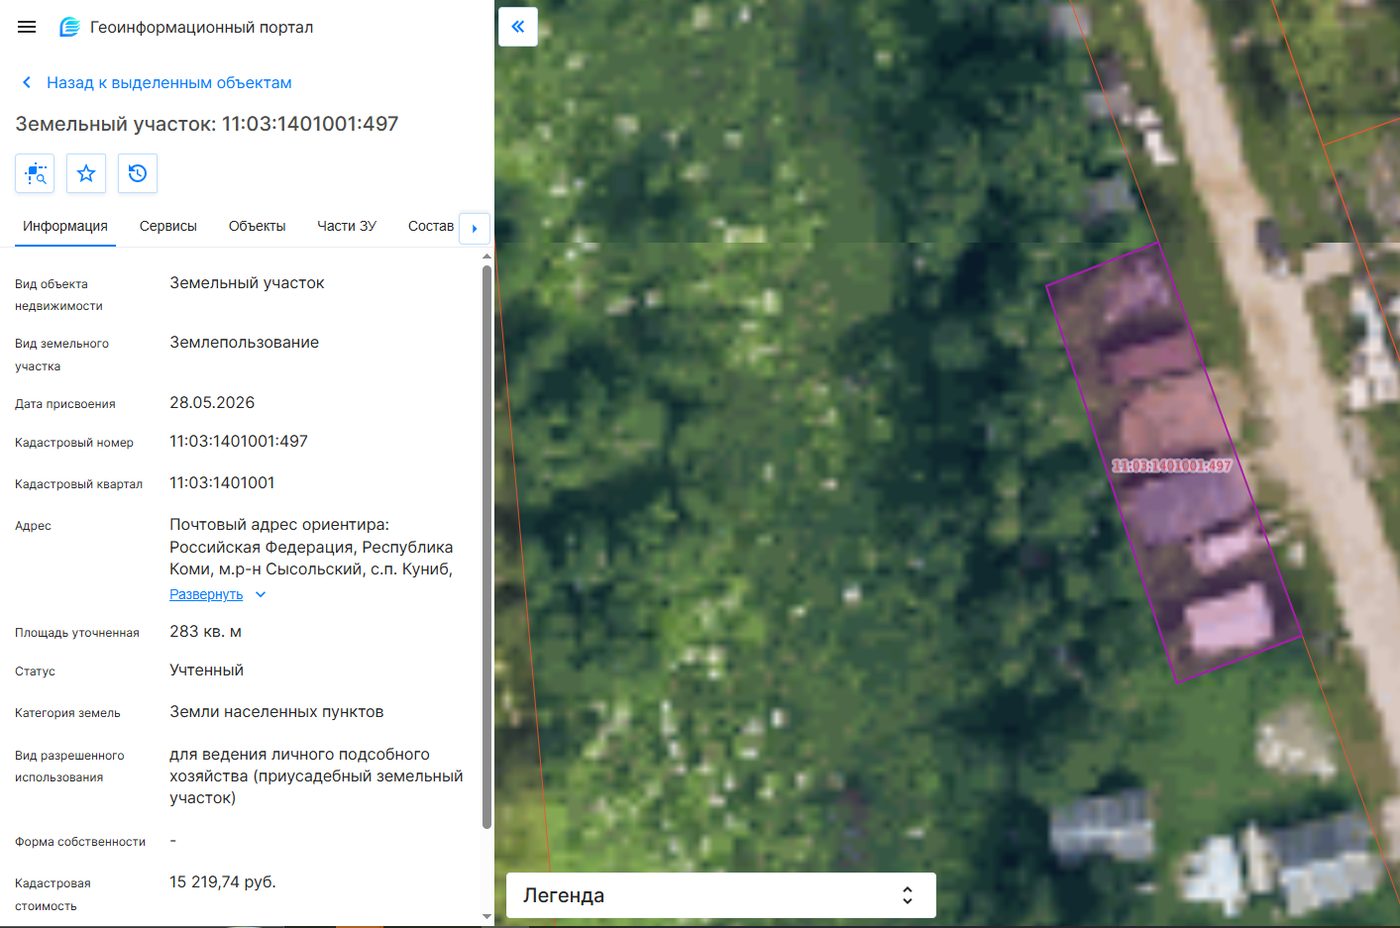Click the Геоинформационный портал logo
Image resolution: width=1400 pixels, height=928 pixels.
pos(69,27)
